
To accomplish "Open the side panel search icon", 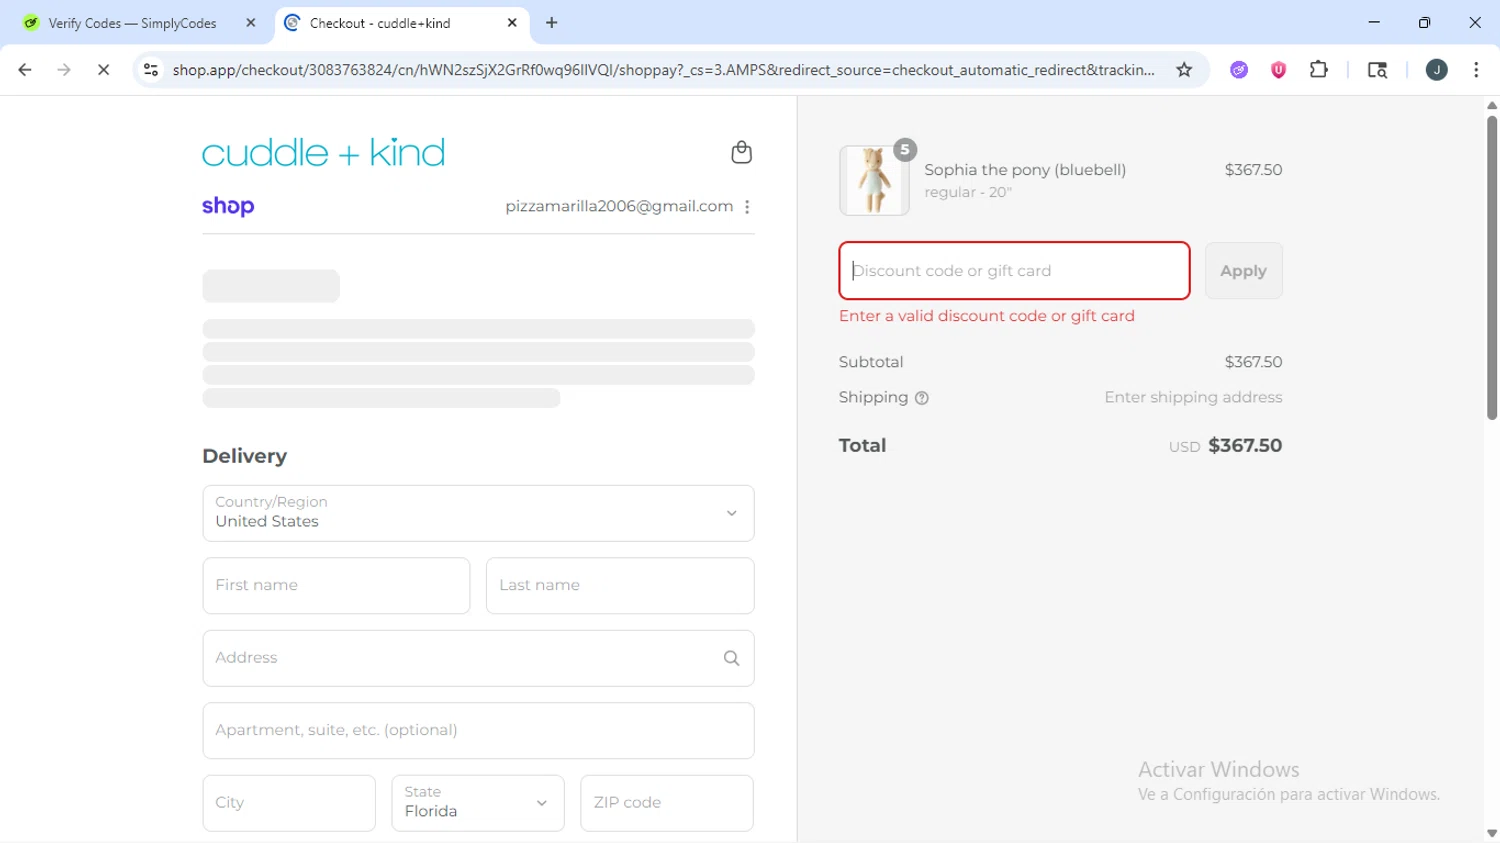I will point(1377,70).
